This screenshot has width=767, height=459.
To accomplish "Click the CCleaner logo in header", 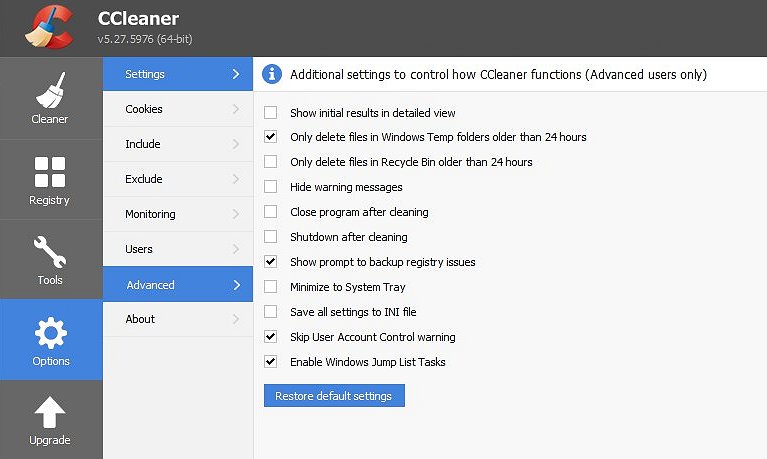I will click(49, 27).
